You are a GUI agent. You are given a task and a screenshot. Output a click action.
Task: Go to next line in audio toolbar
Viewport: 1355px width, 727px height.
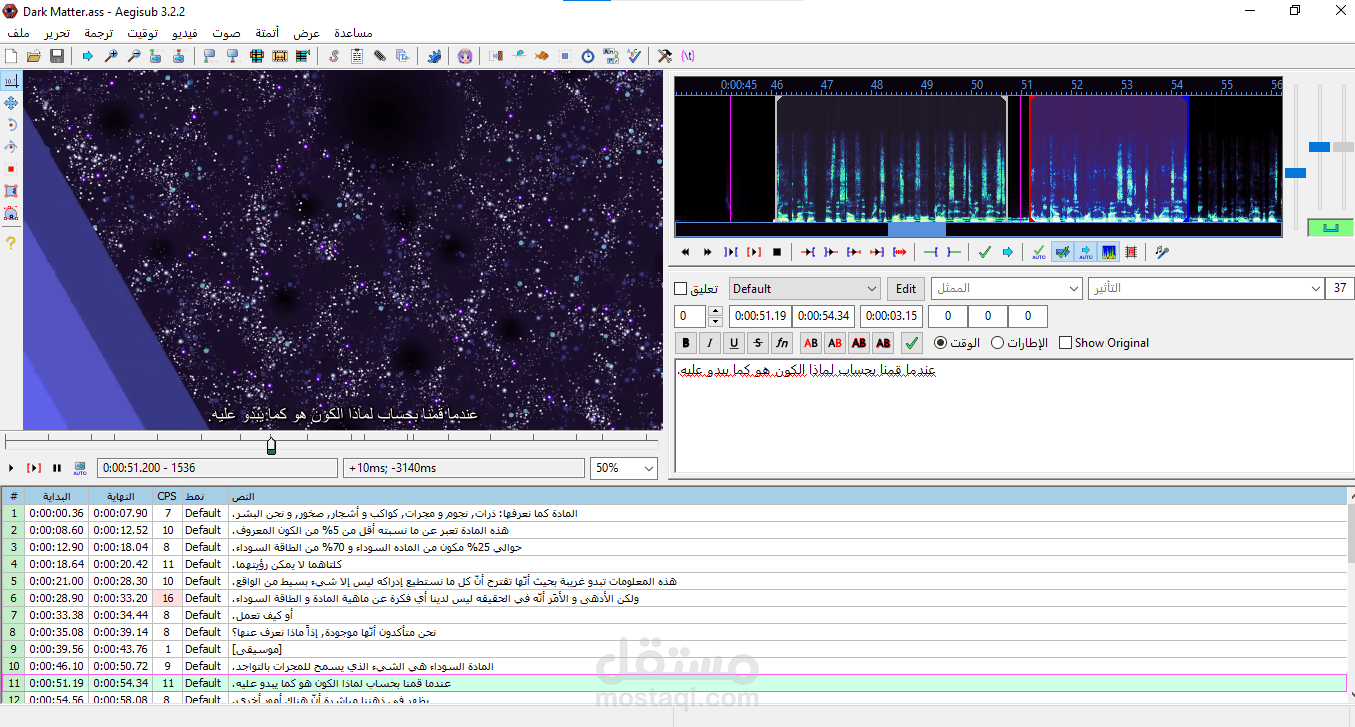1008,252
